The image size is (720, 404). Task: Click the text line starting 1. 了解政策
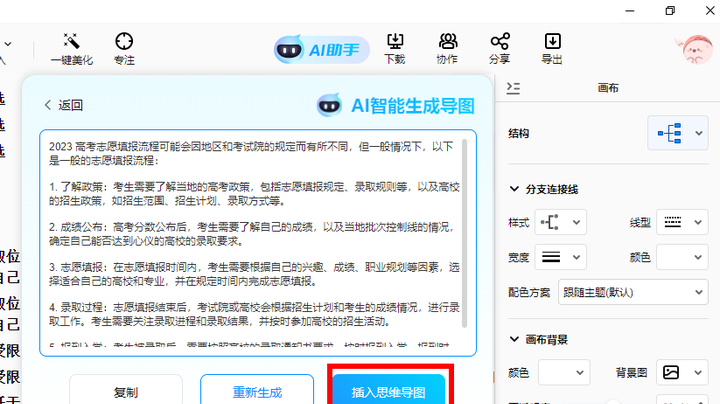tap(254, 187)
